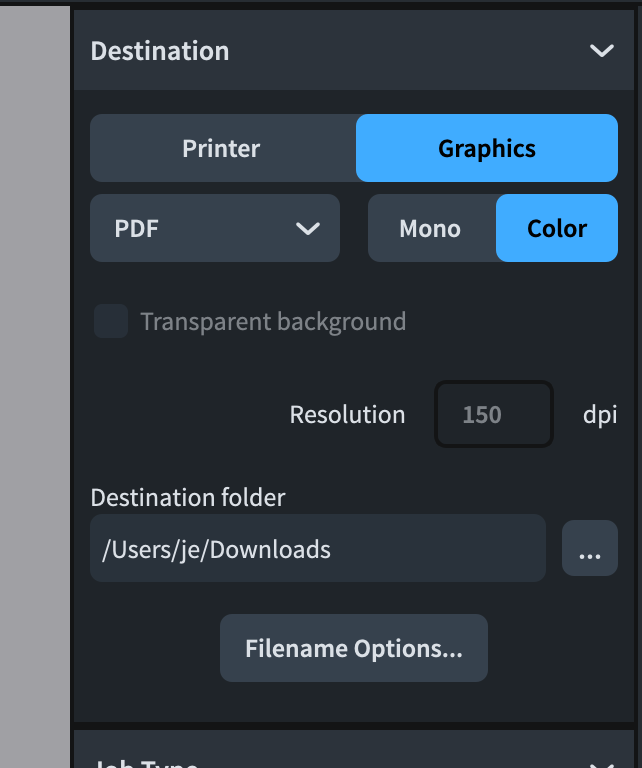The width and height of the screenshot is (642, 768).
Task: Select Color output mode
Action: pyautogui.click(x=557, y=229)
